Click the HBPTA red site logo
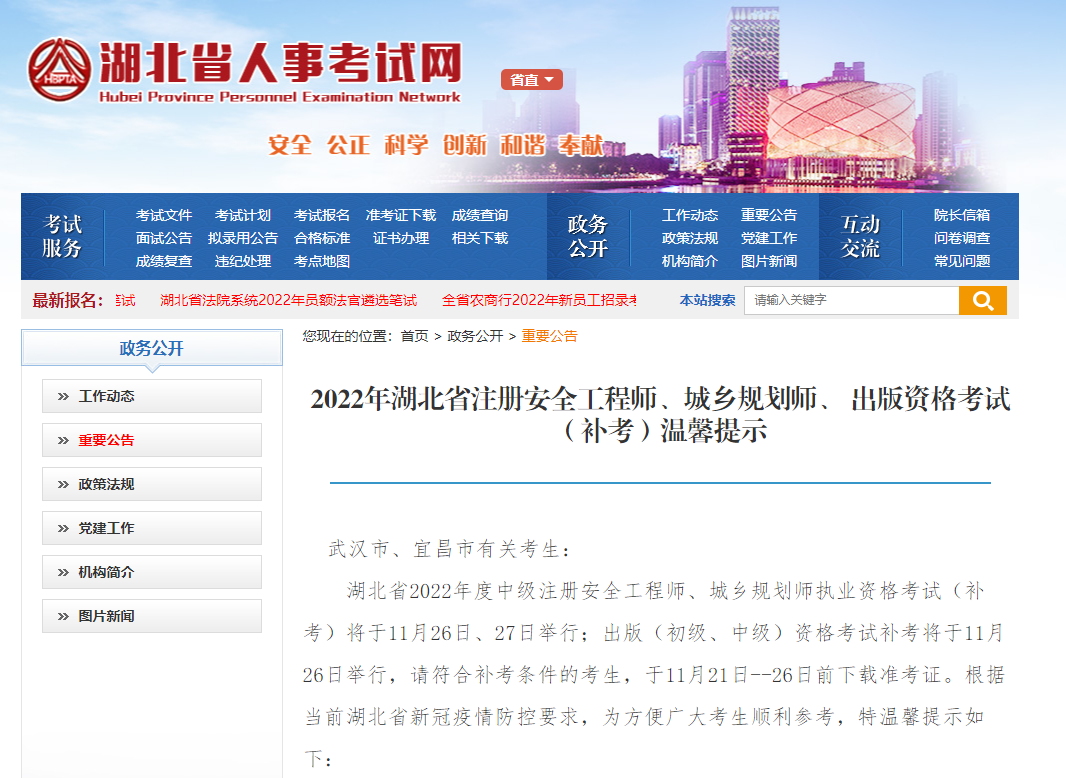This screenshot has height=778, width=1066. (59, 70)
